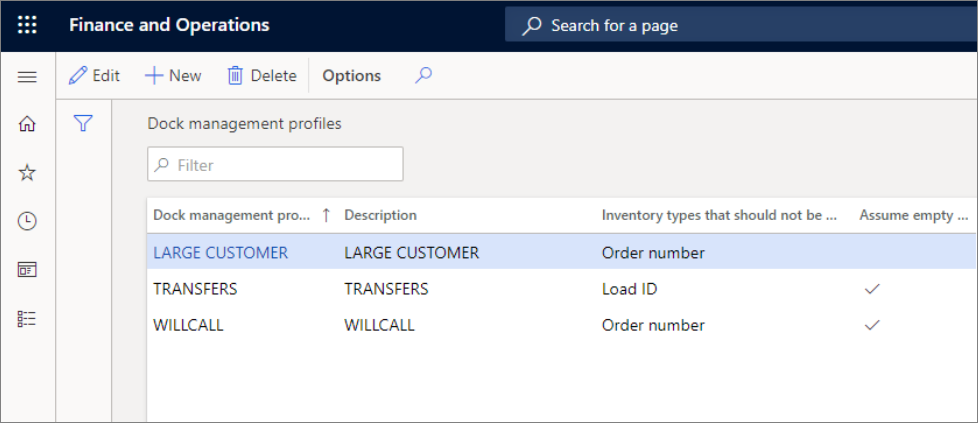This screenshot has width=978, height=423.
Task: Expand the navigation pane hamburger menu
Action: (x=27, y=77)
